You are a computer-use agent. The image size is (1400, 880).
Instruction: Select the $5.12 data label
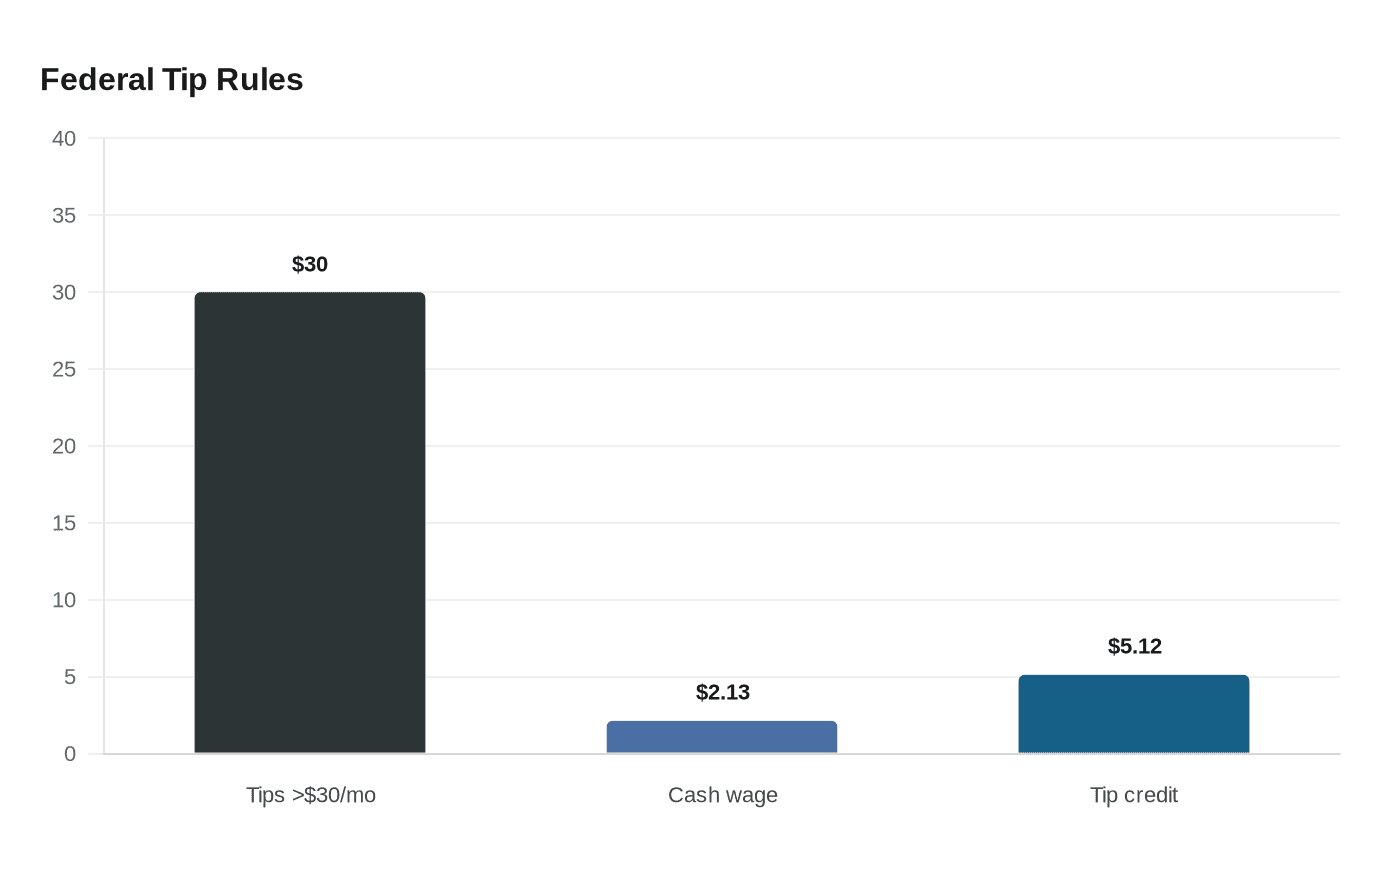(1135, 646)
